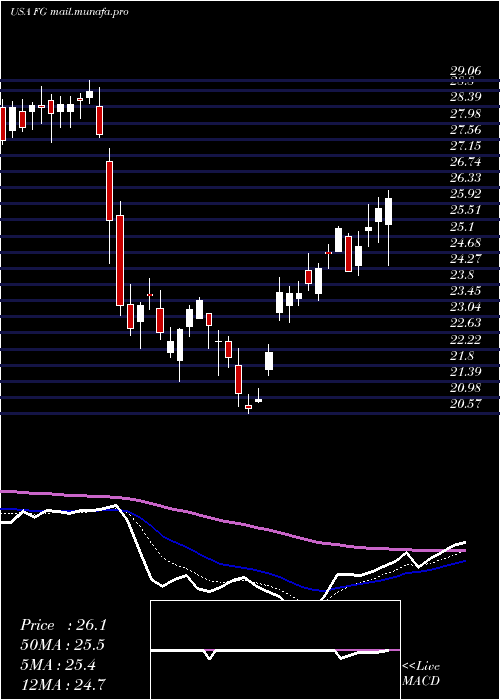
Task: Click the '50MA : 25.5' readout
Action: 63,645
